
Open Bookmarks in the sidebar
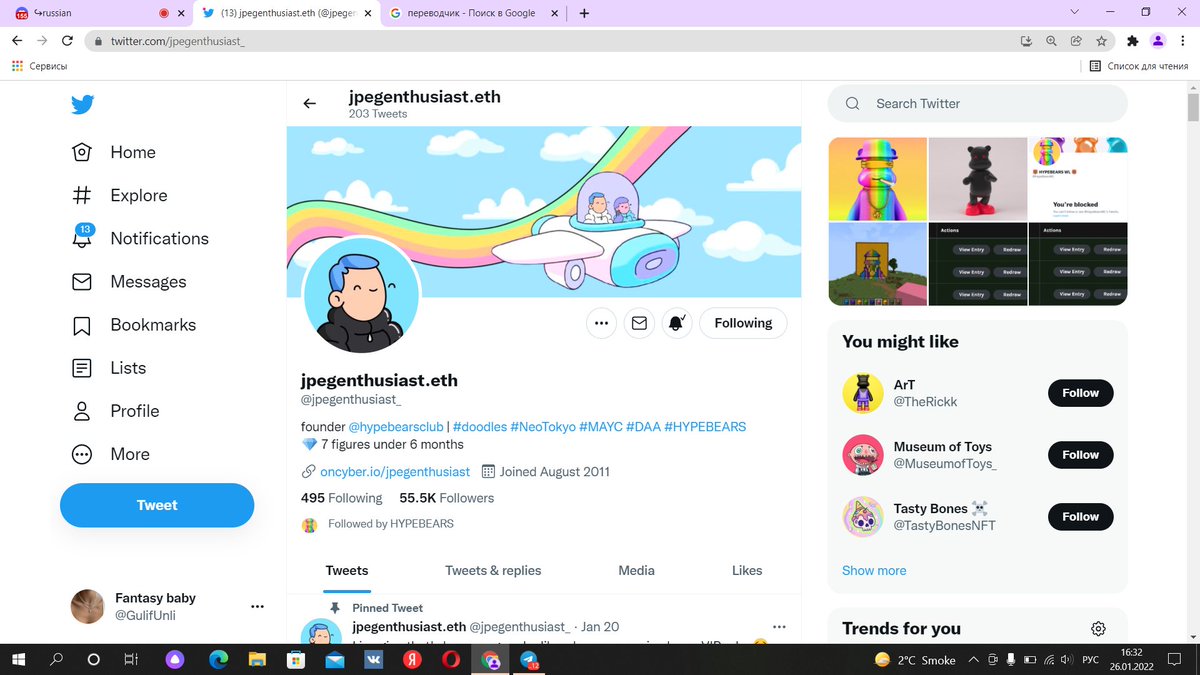click(134, 324)
